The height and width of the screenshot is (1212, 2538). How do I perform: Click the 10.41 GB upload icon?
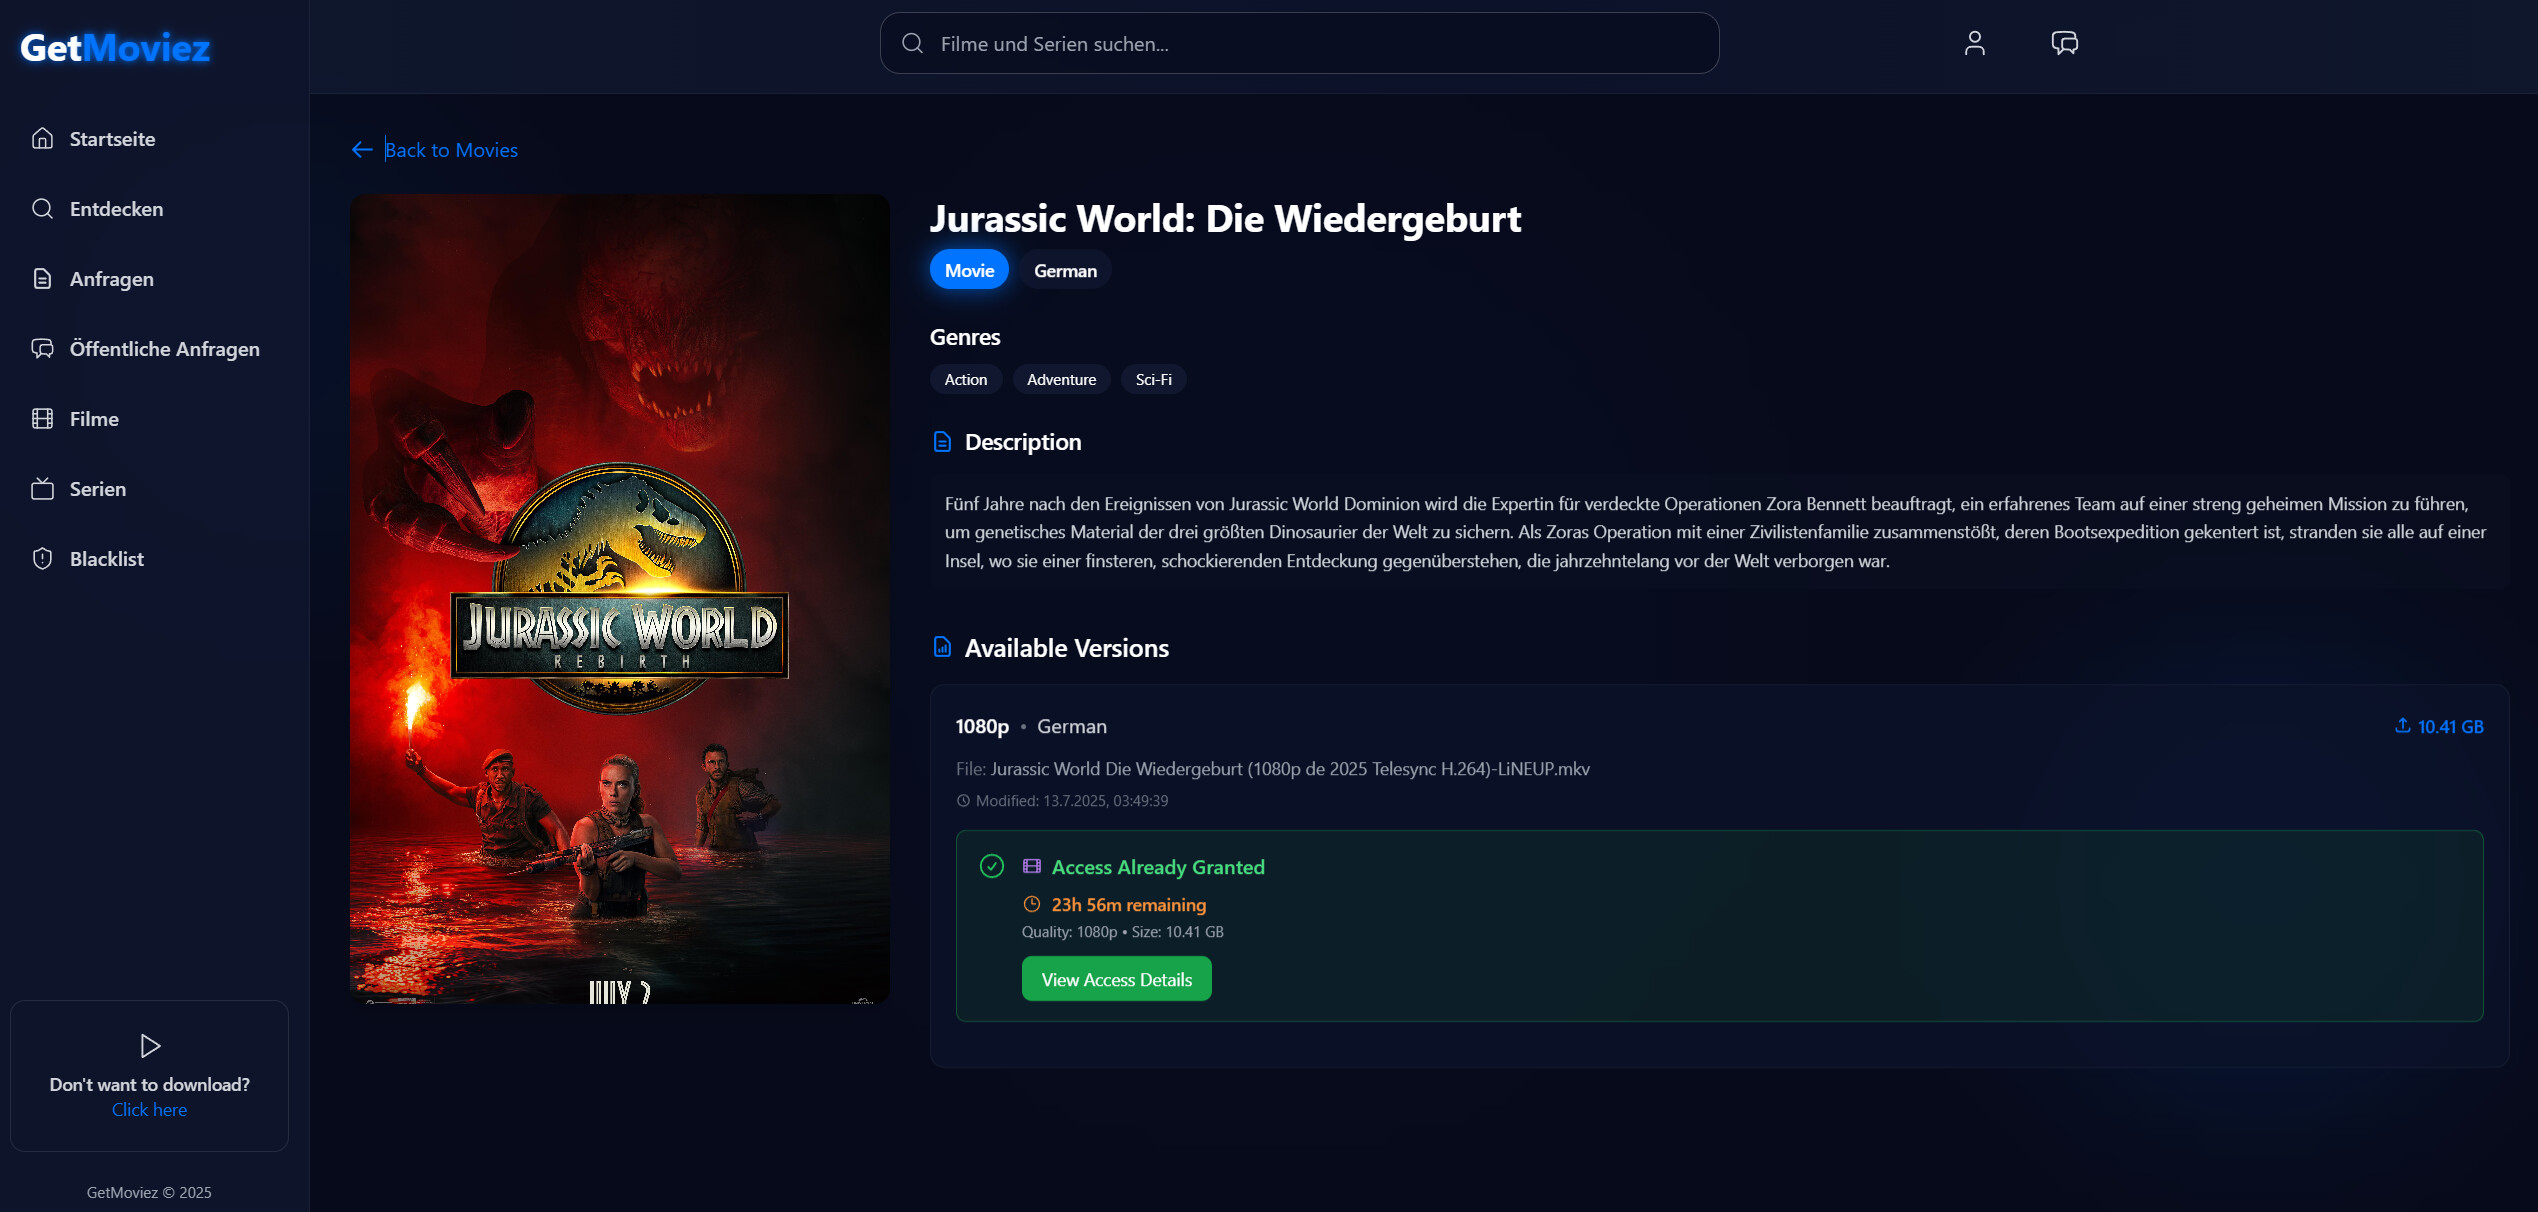2402,726
